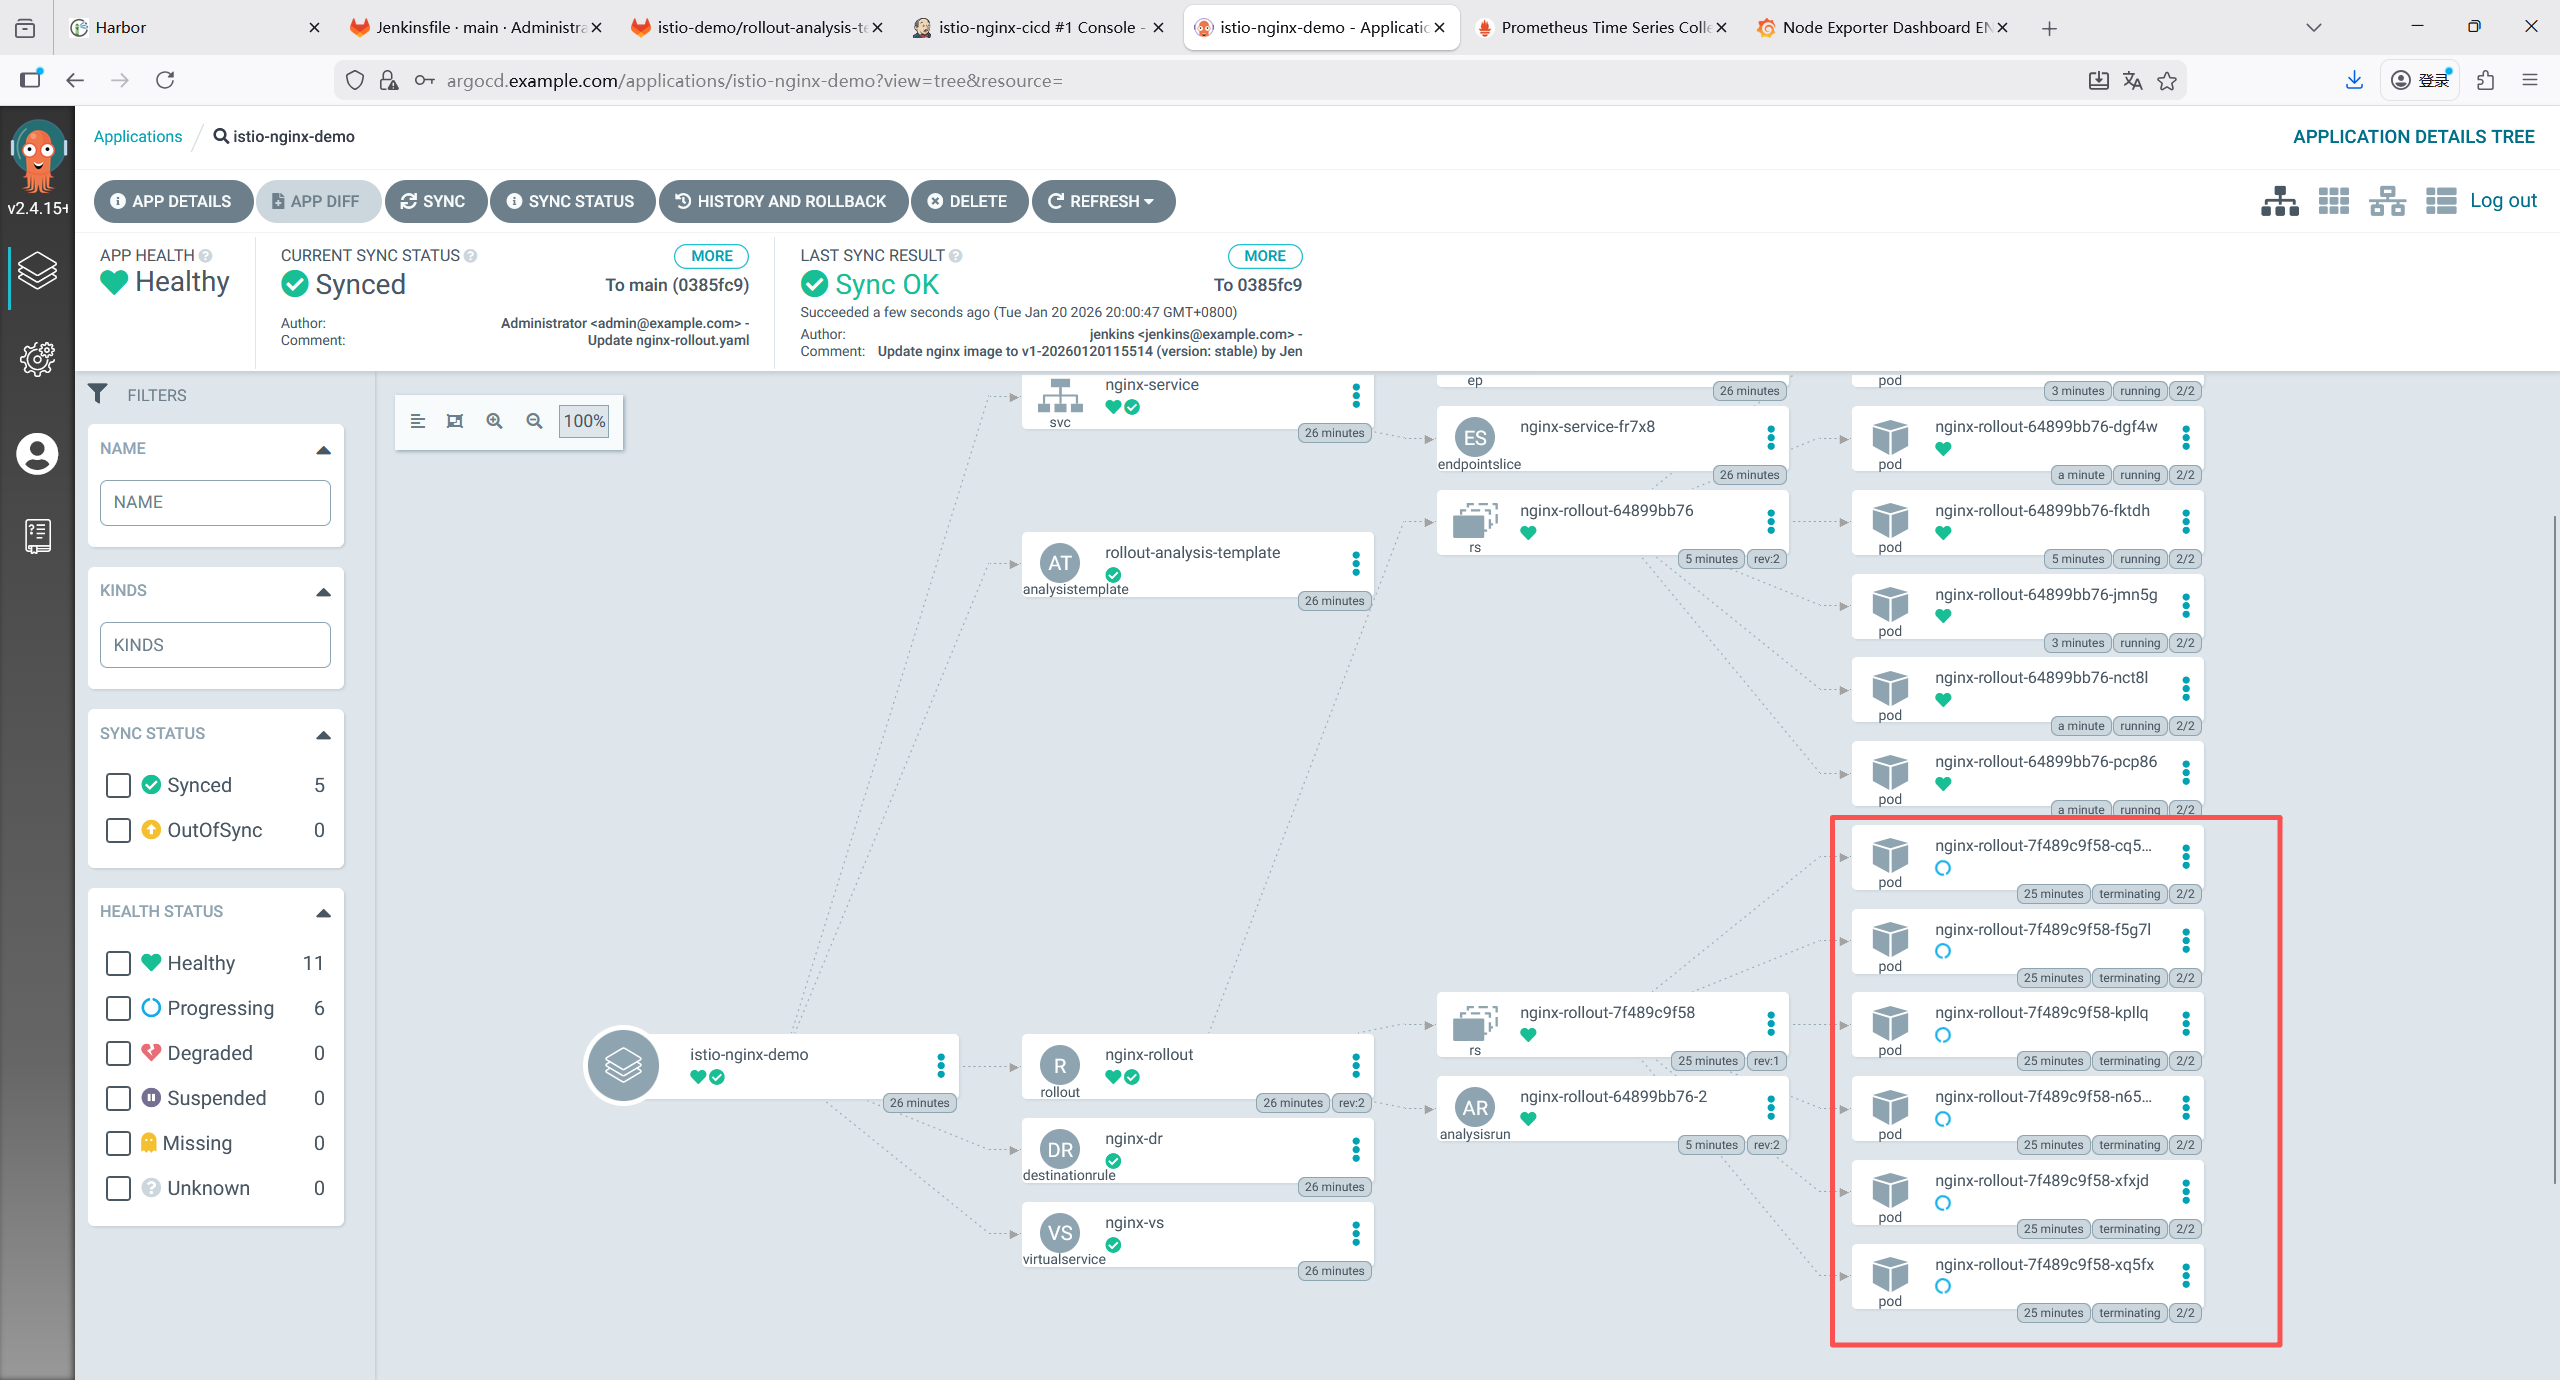Open the user info sidebar icon

click(x=37, y=454)
